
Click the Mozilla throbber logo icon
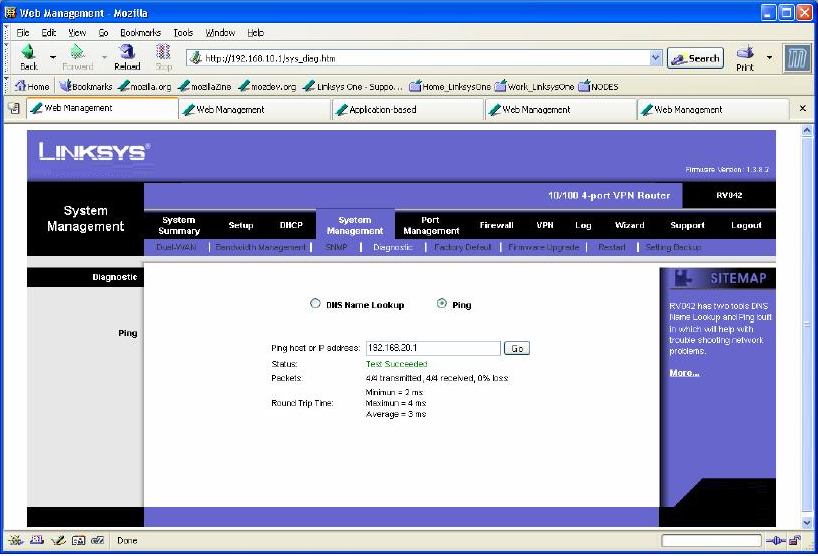797,57
